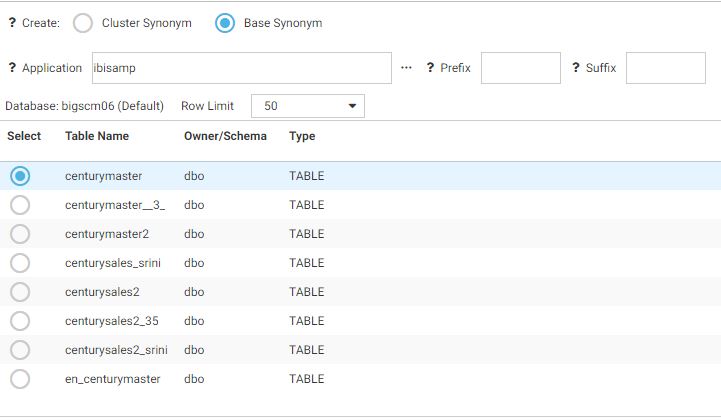Click the Prefix text box
This screenshot has height=420, width=721.
point(520,68)
